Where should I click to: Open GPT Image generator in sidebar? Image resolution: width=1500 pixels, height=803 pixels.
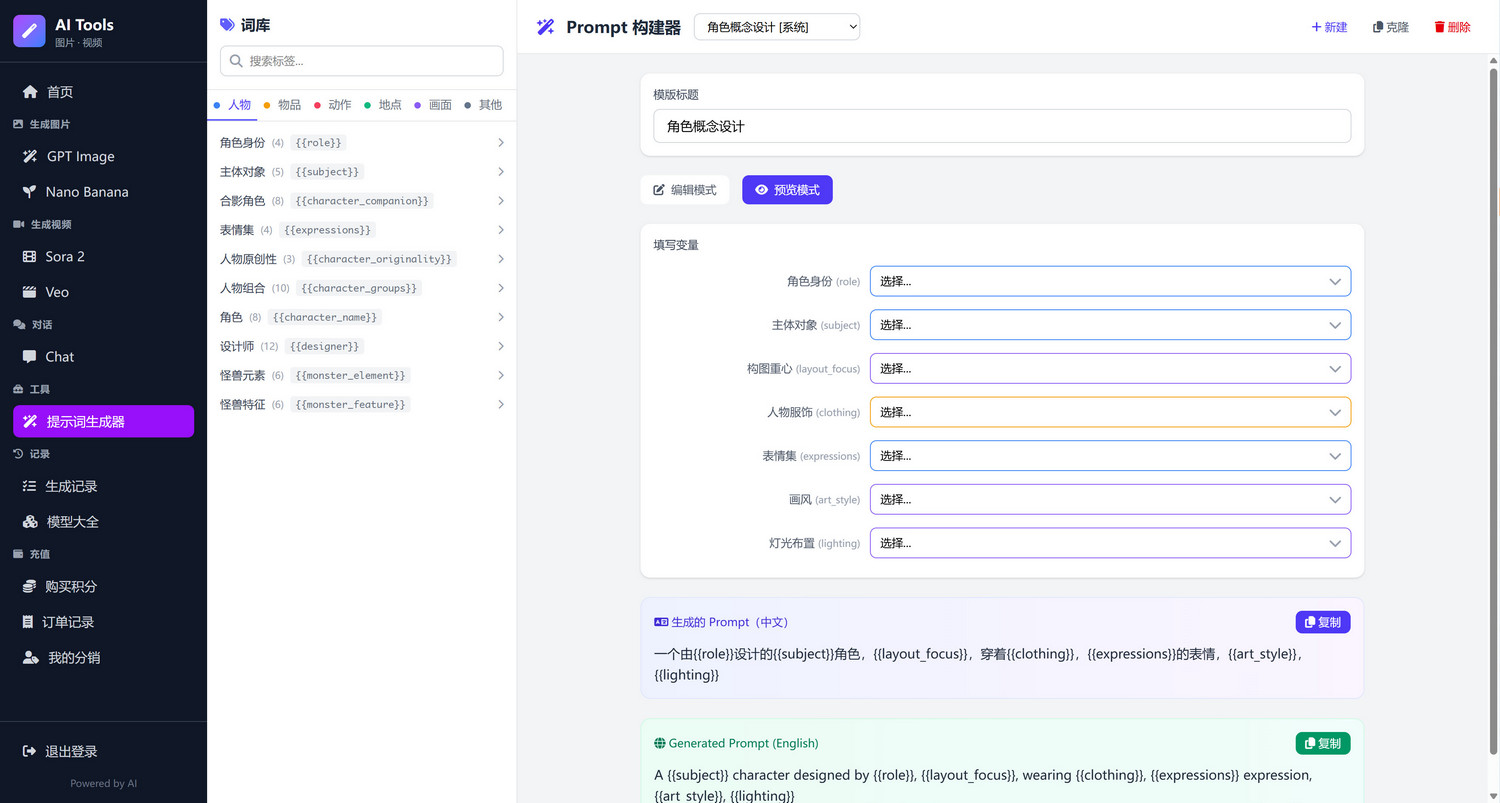click(x=80, y=157)
